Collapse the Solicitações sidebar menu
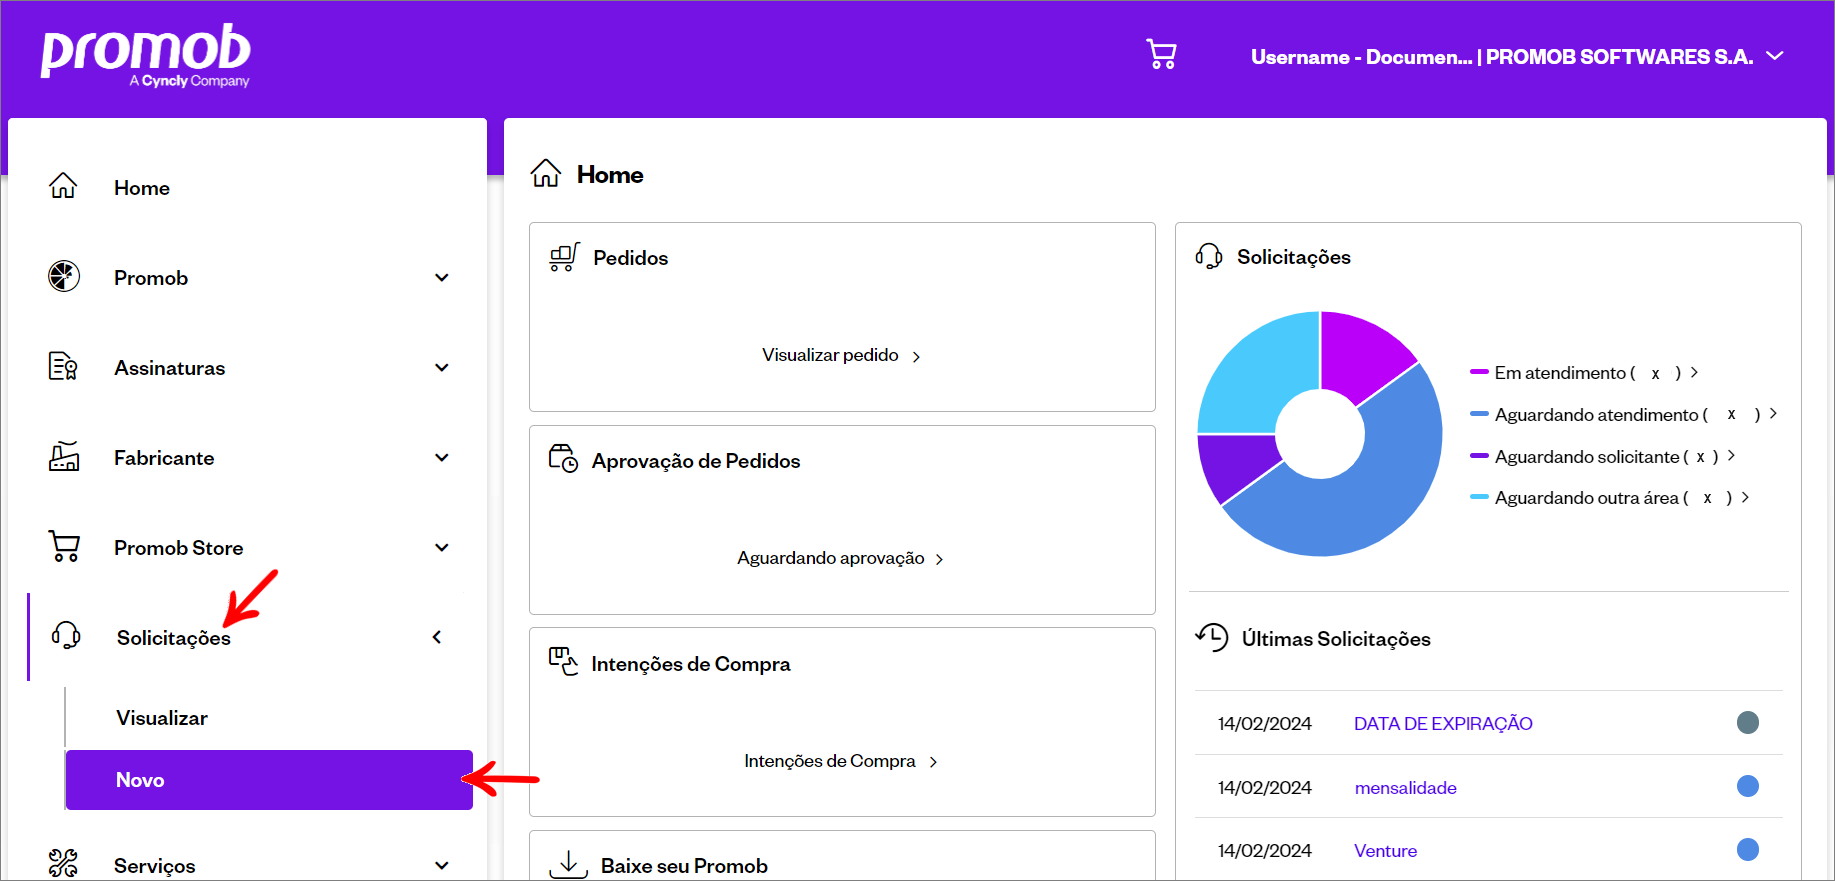 point(437,637)
